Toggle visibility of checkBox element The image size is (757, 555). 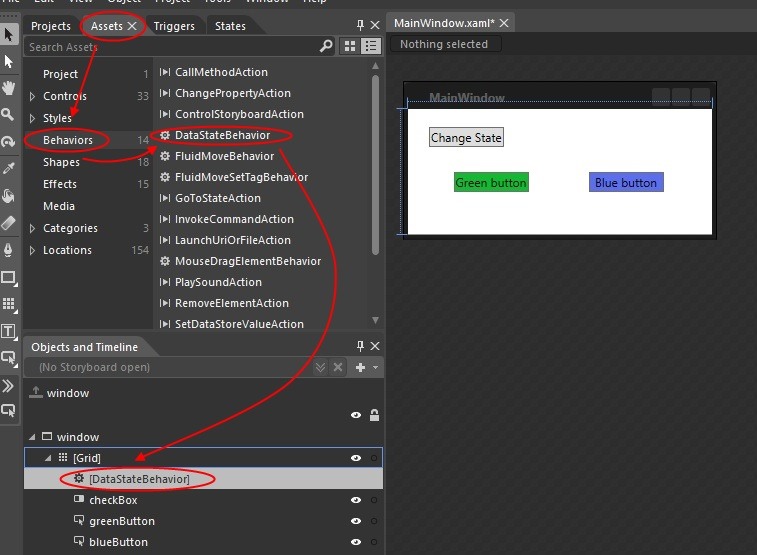355,500
